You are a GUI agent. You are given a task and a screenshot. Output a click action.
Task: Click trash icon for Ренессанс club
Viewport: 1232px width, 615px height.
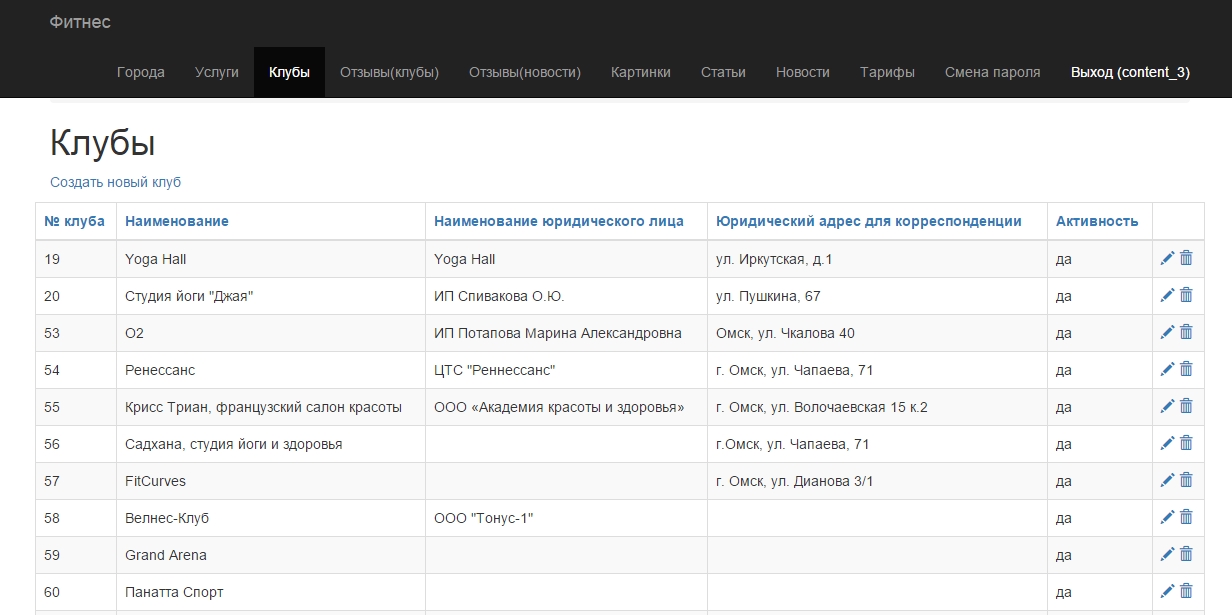(1187, 370)
